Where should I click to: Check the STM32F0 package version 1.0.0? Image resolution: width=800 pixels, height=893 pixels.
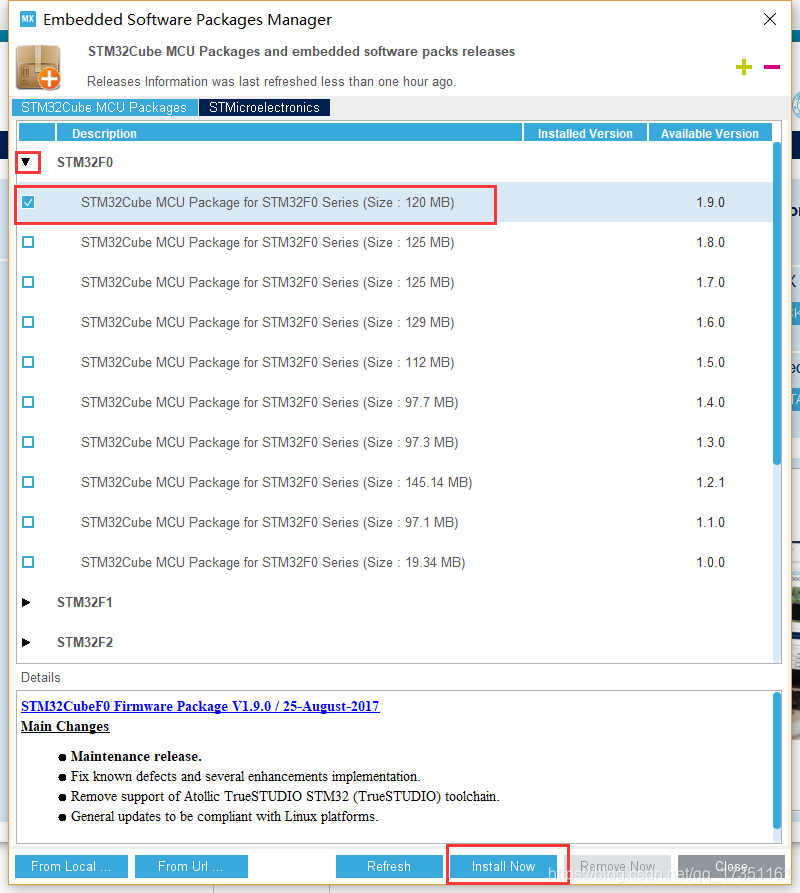[28, 562]
